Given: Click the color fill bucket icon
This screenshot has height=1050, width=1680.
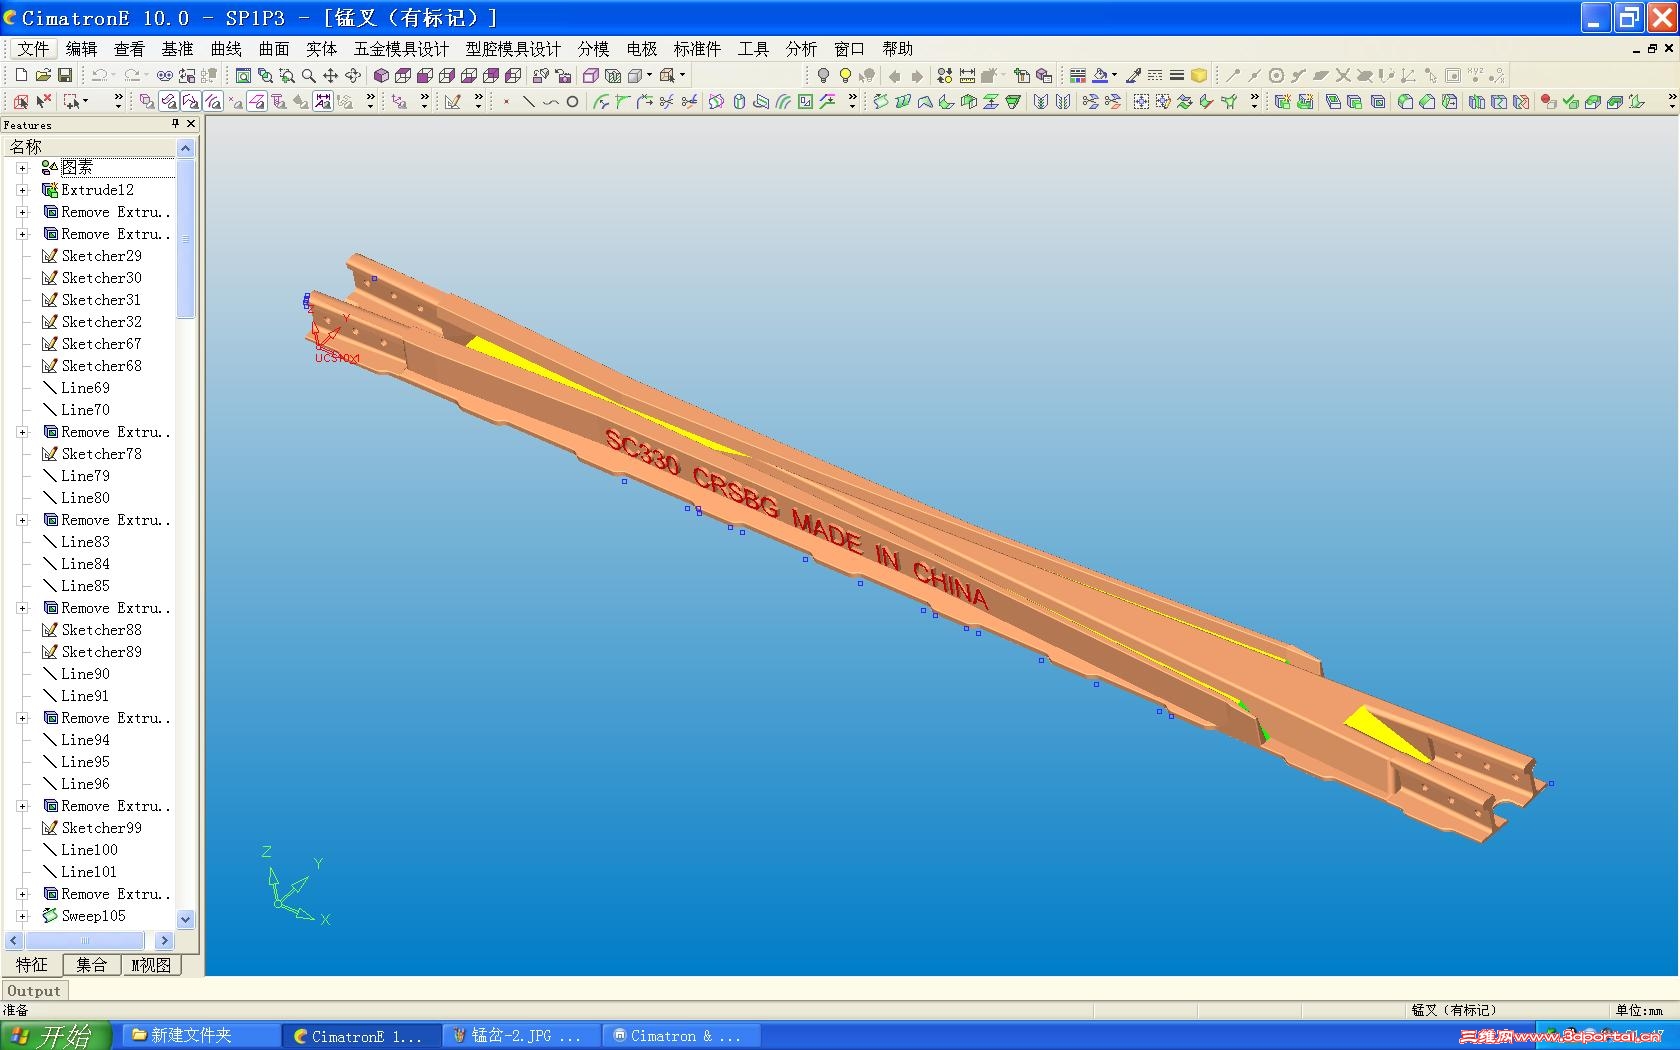Looking at the screenshot, I should [x=1100, y=75].
